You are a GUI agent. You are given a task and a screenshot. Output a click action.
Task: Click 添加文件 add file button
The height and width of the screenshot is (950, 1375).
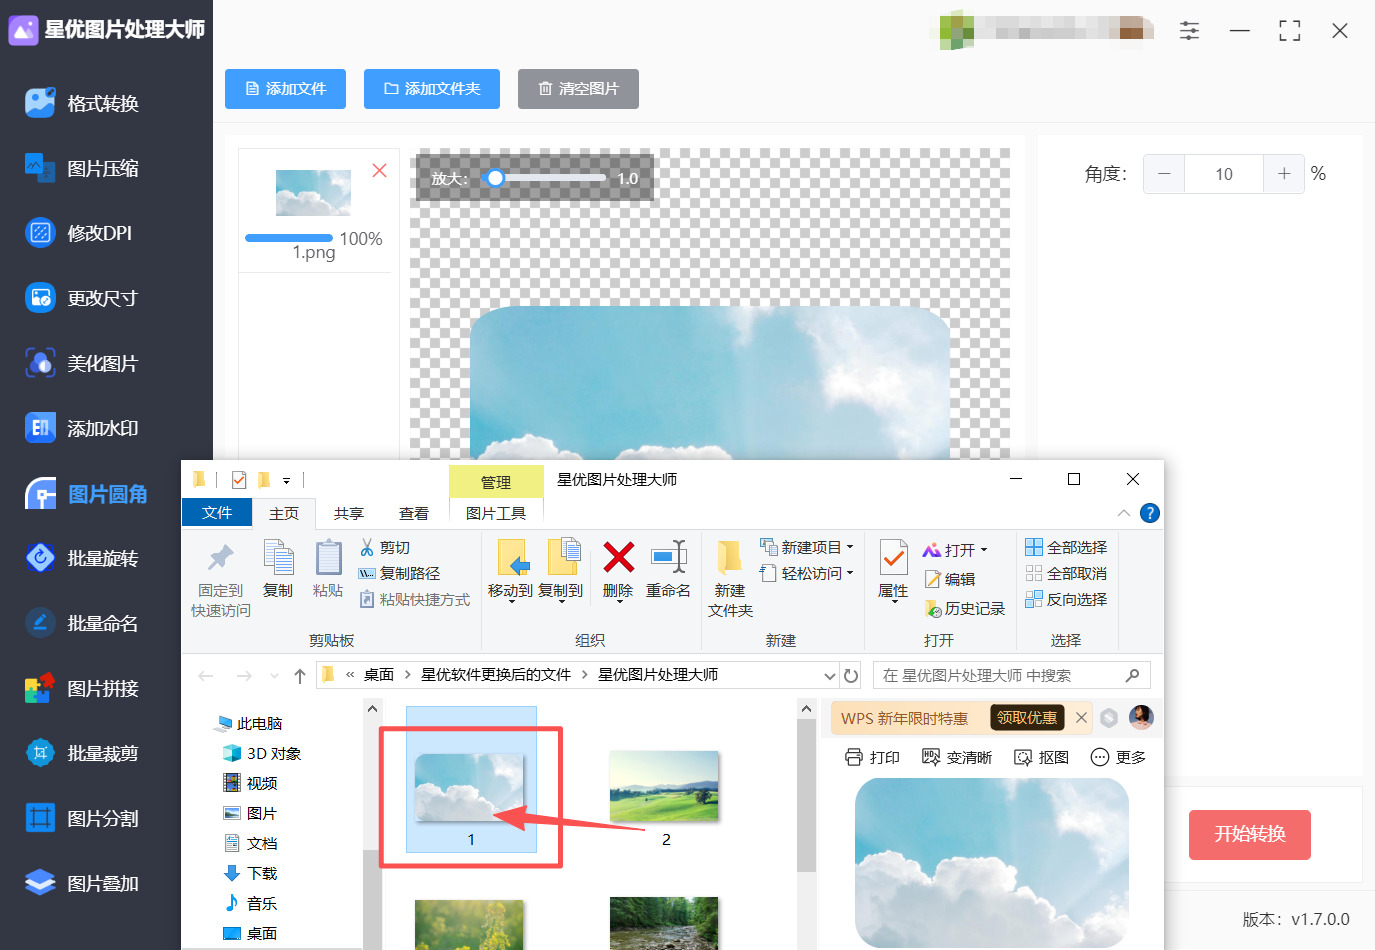click(285, 89)
